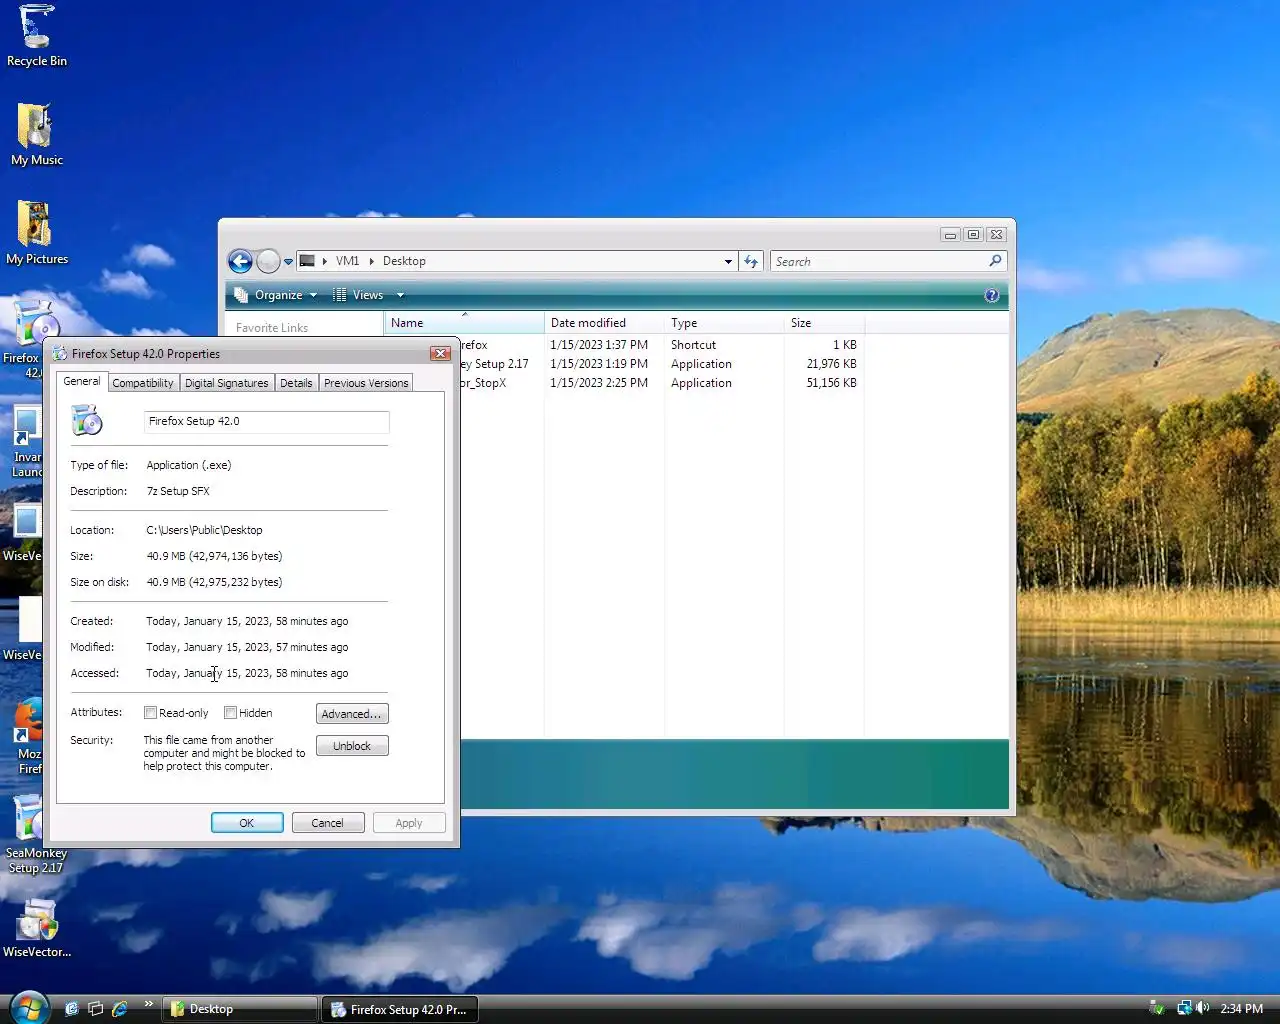Click the taskbar clock showing 2:34 PM

pyautogui.click(x=1241, y=1009)
